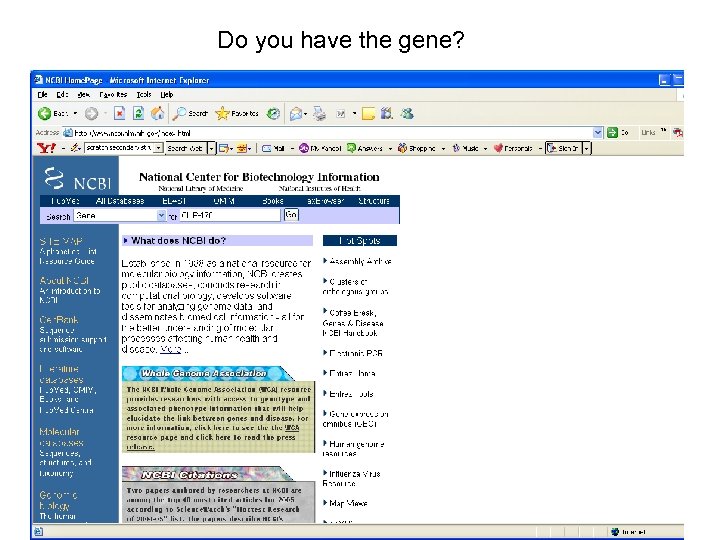
Task: Click the Research toolbar icon
Action: 387,113
